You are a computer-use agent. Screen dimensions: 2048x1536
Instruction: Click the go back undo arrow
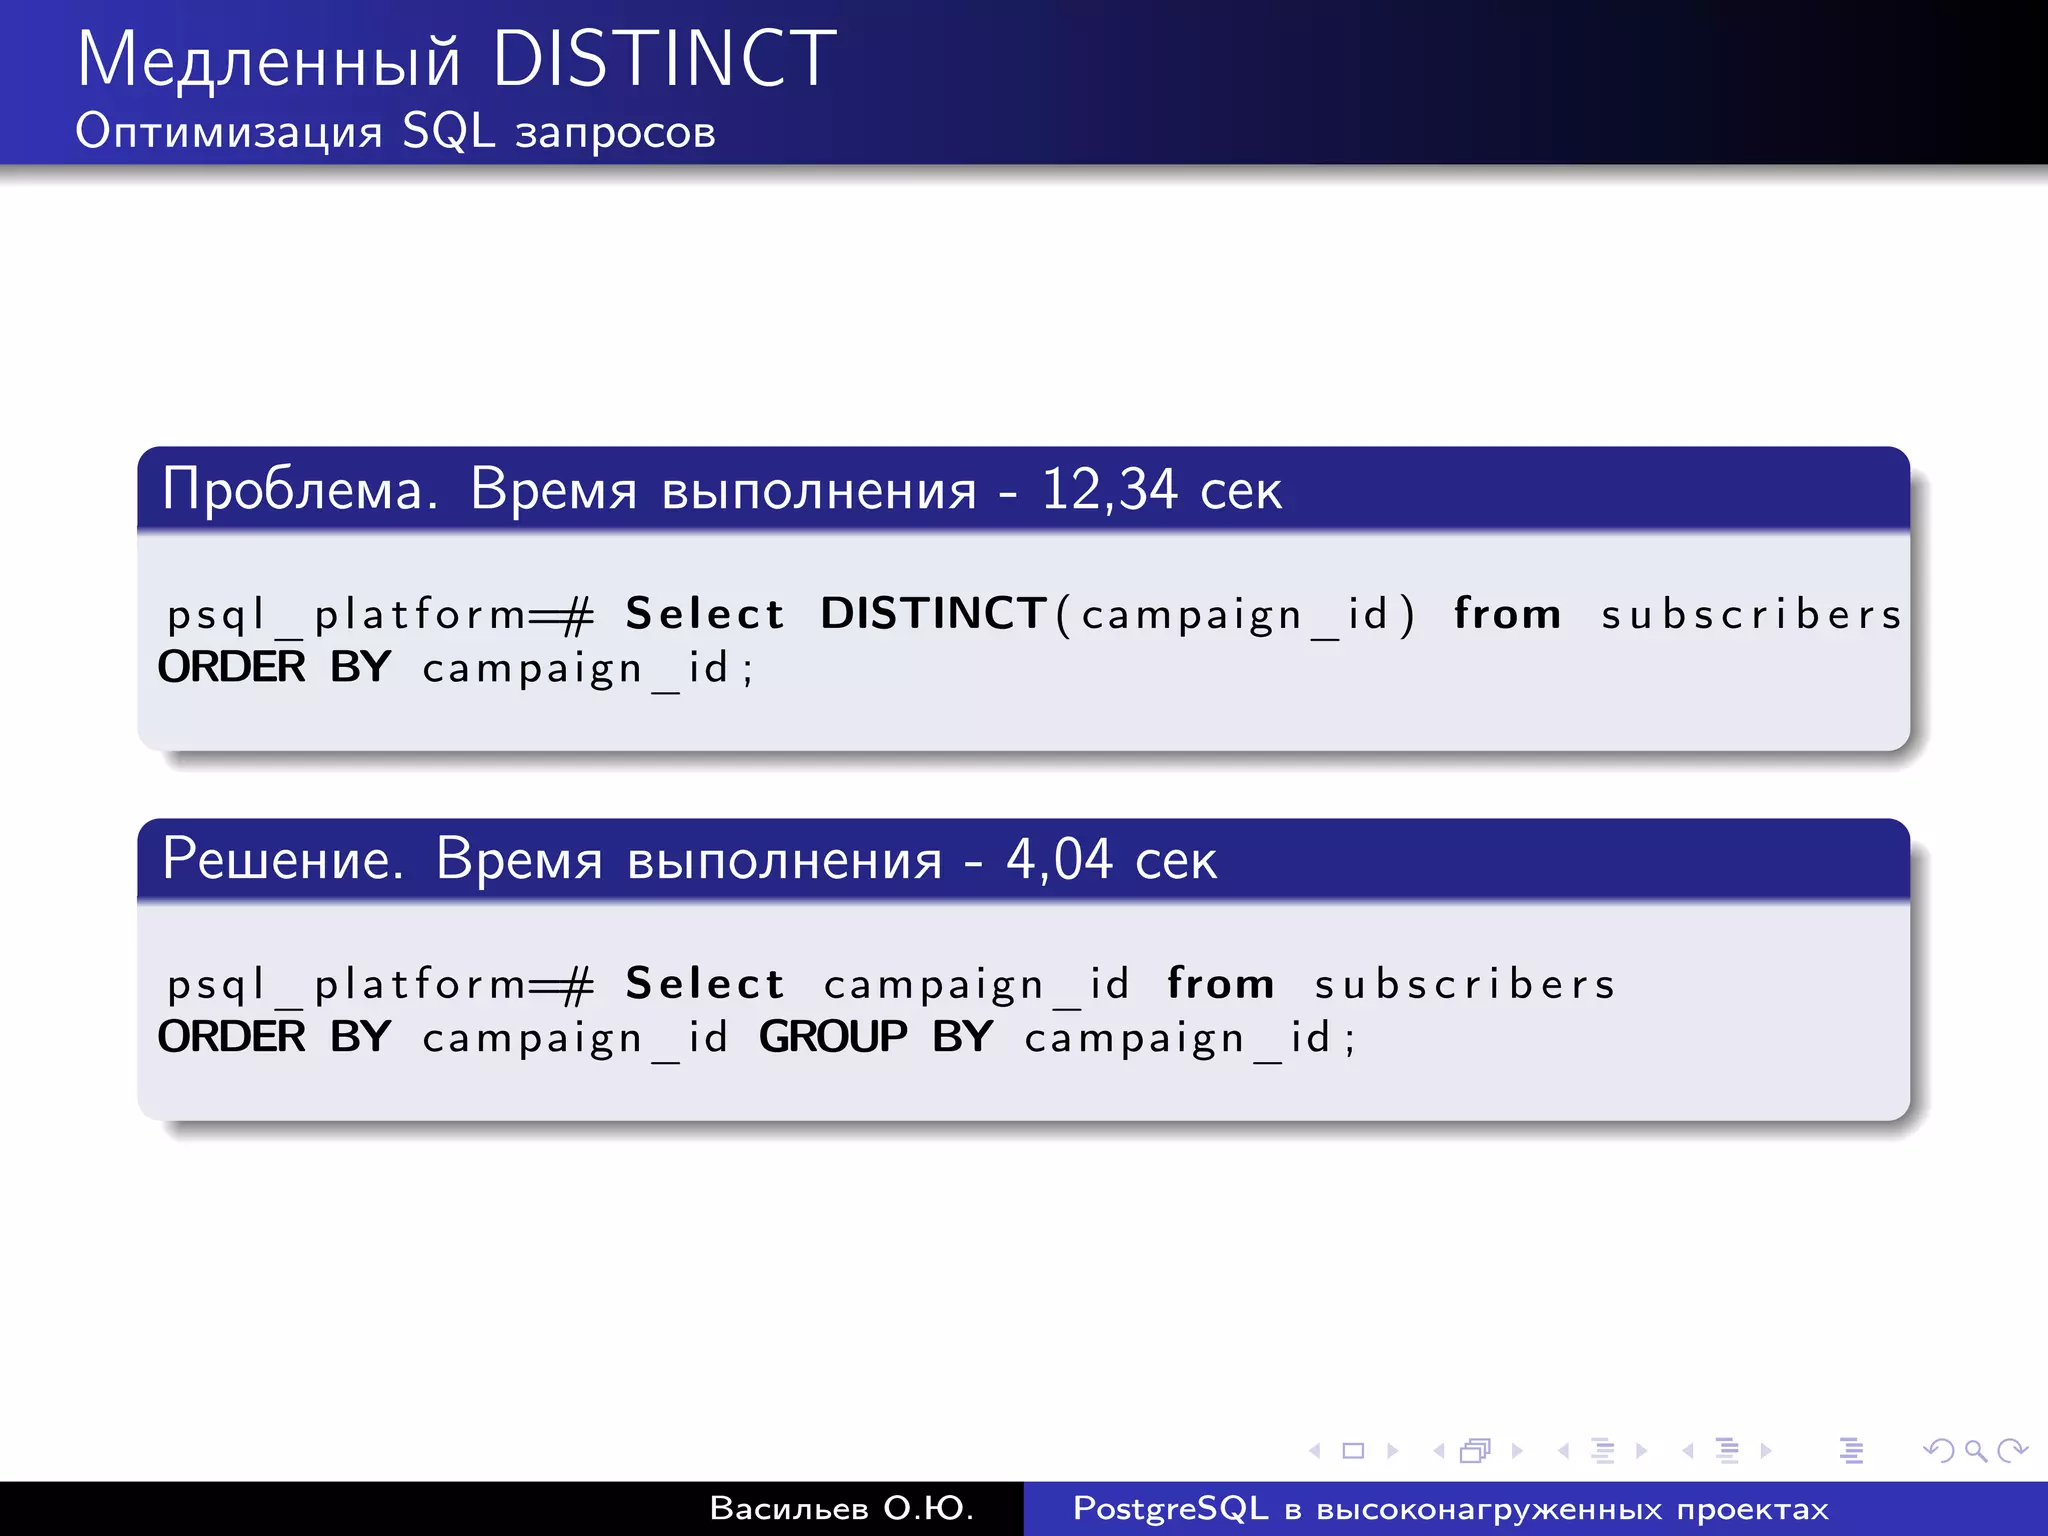click(1939, 1450)
